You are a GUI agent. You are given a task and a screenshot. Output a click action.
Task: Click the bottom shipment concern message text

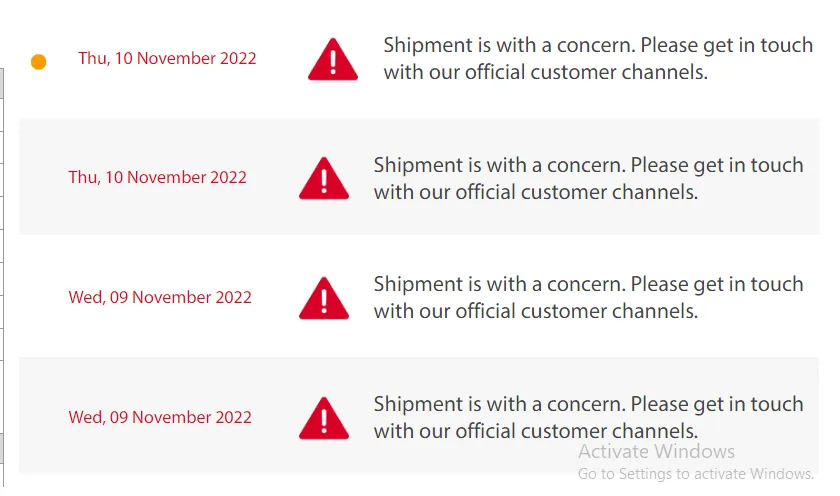[x=588, y=417]
